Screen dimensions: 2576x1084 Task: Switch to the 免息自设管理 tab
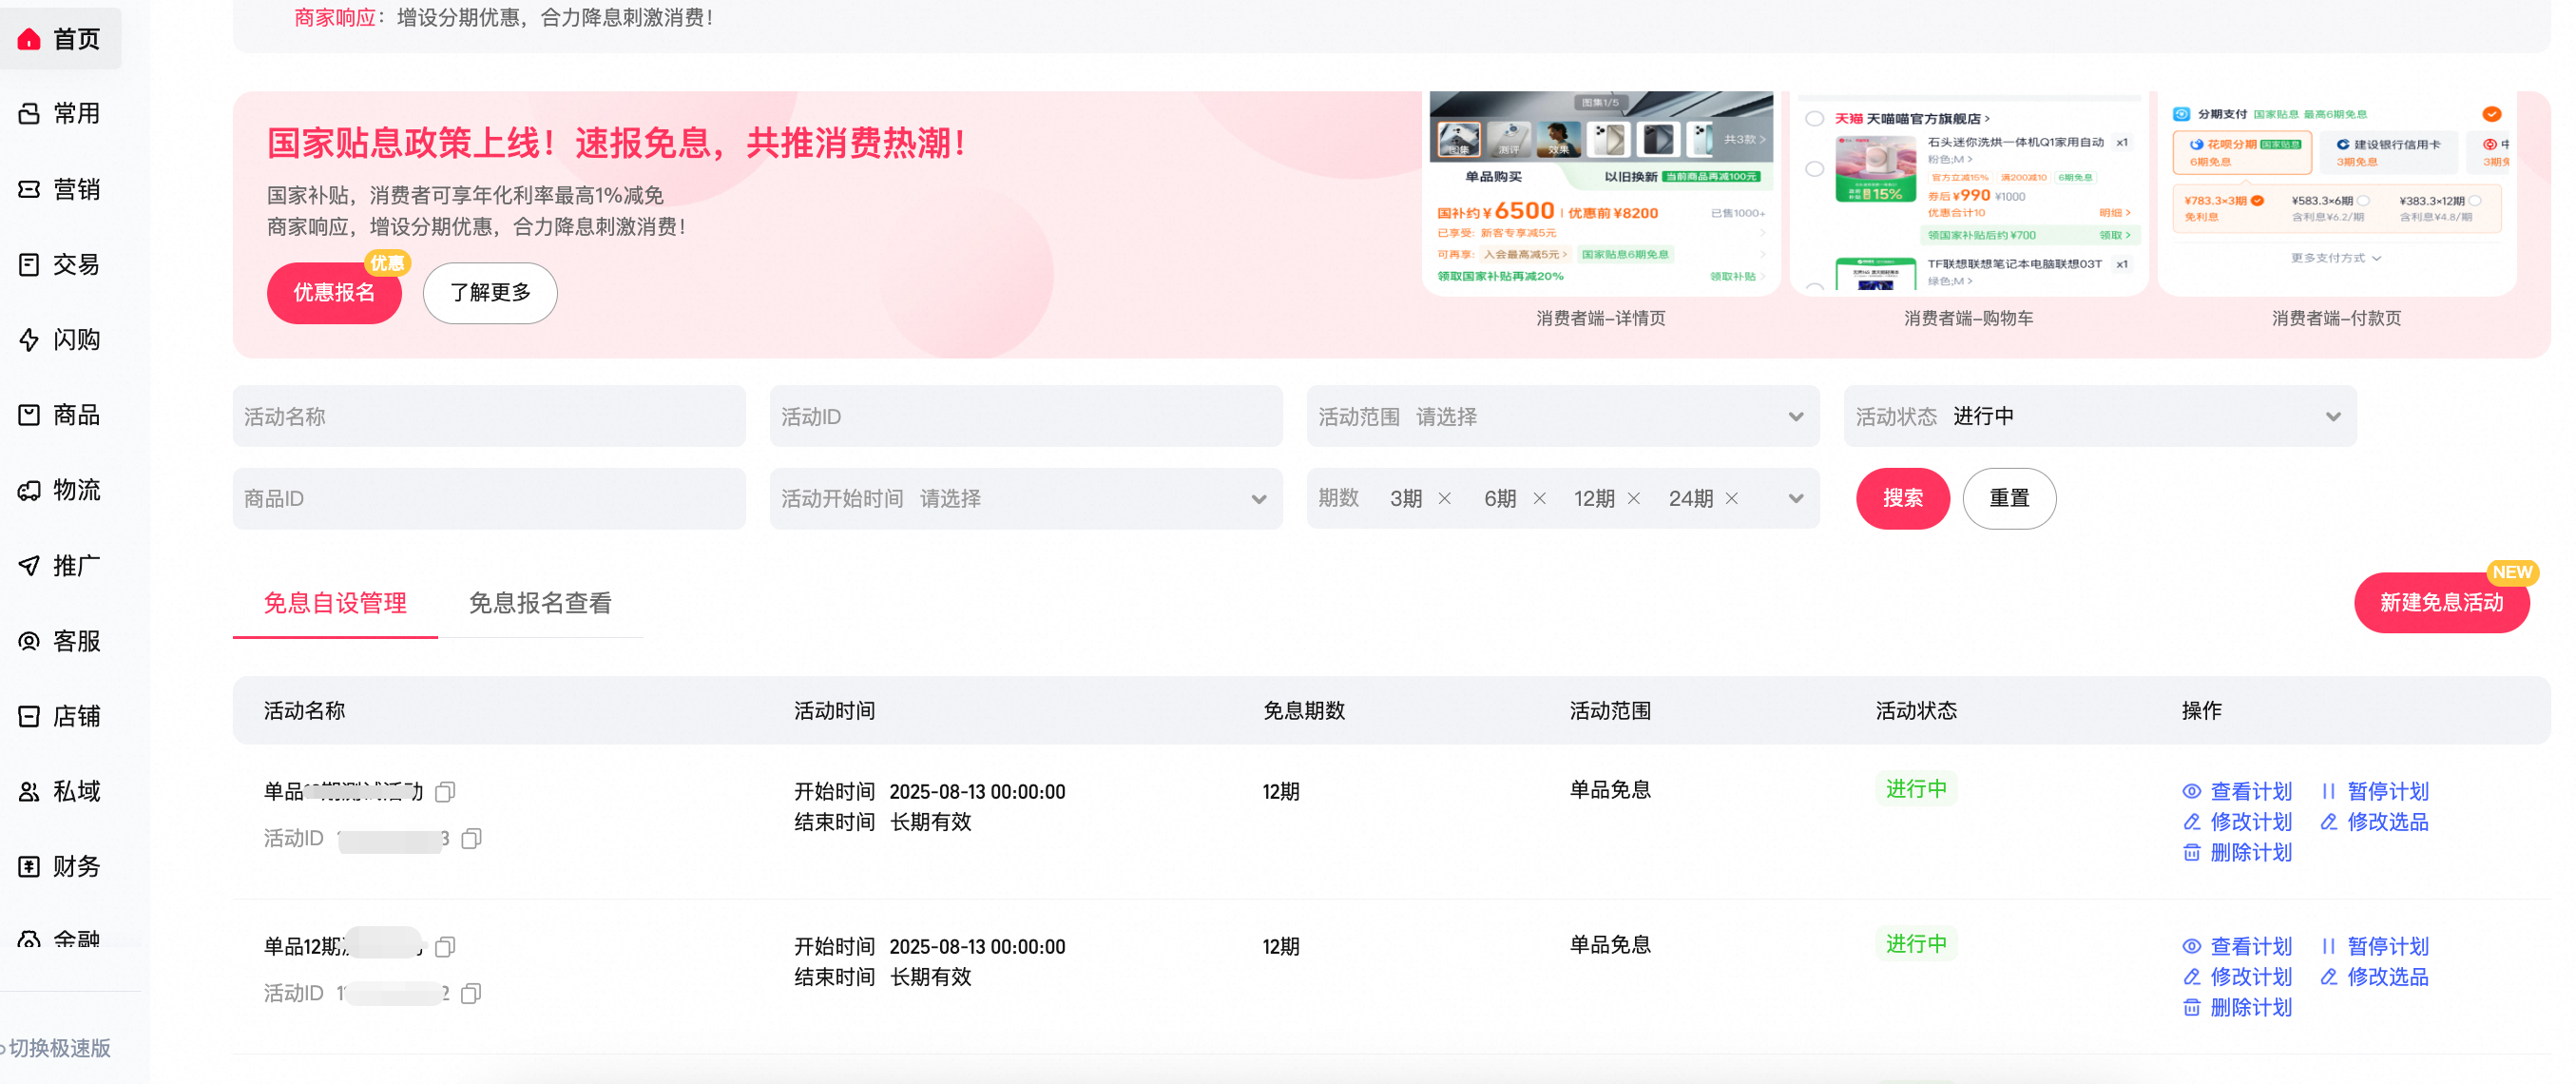(335, 603)
